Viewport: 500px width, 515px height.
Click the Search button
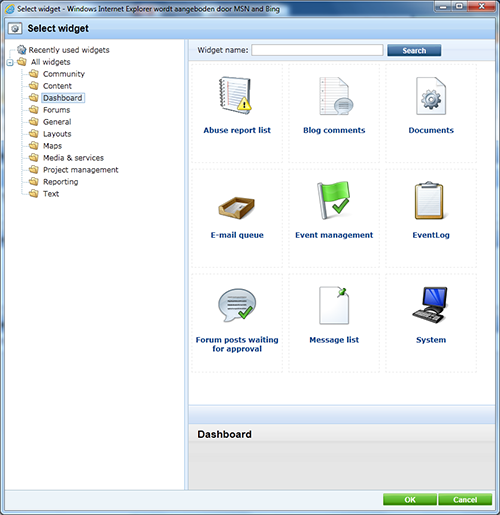(x=414, y=50)
